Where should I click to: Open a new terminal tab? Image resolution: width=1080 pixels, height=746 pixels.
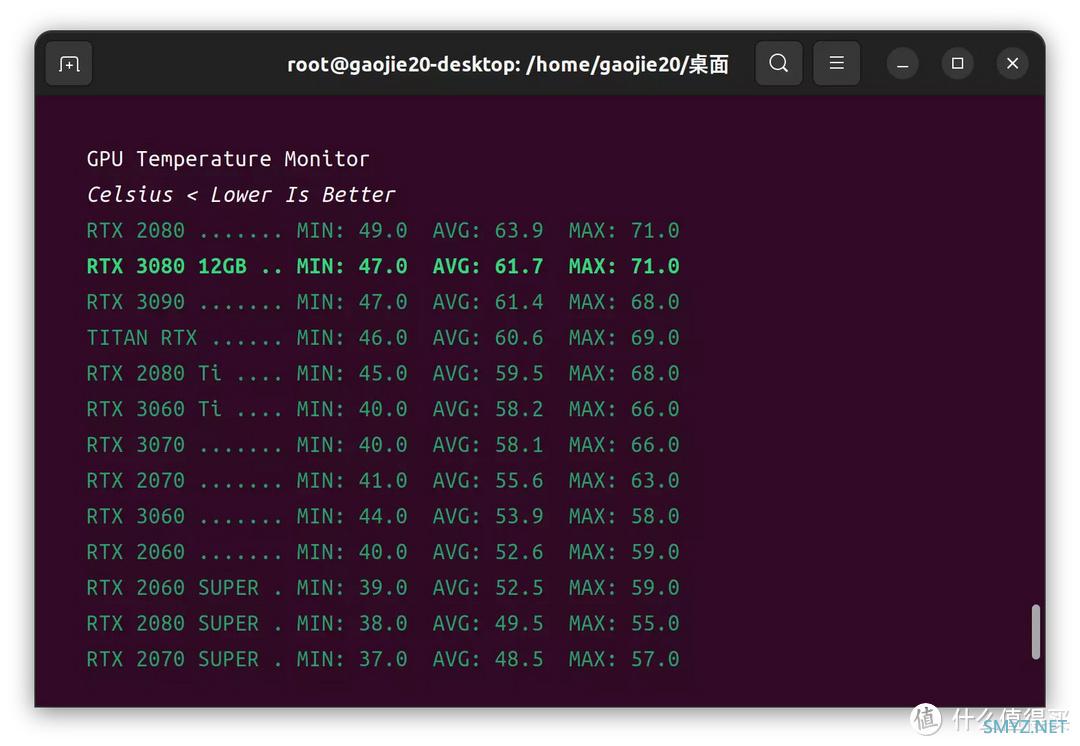69,63
